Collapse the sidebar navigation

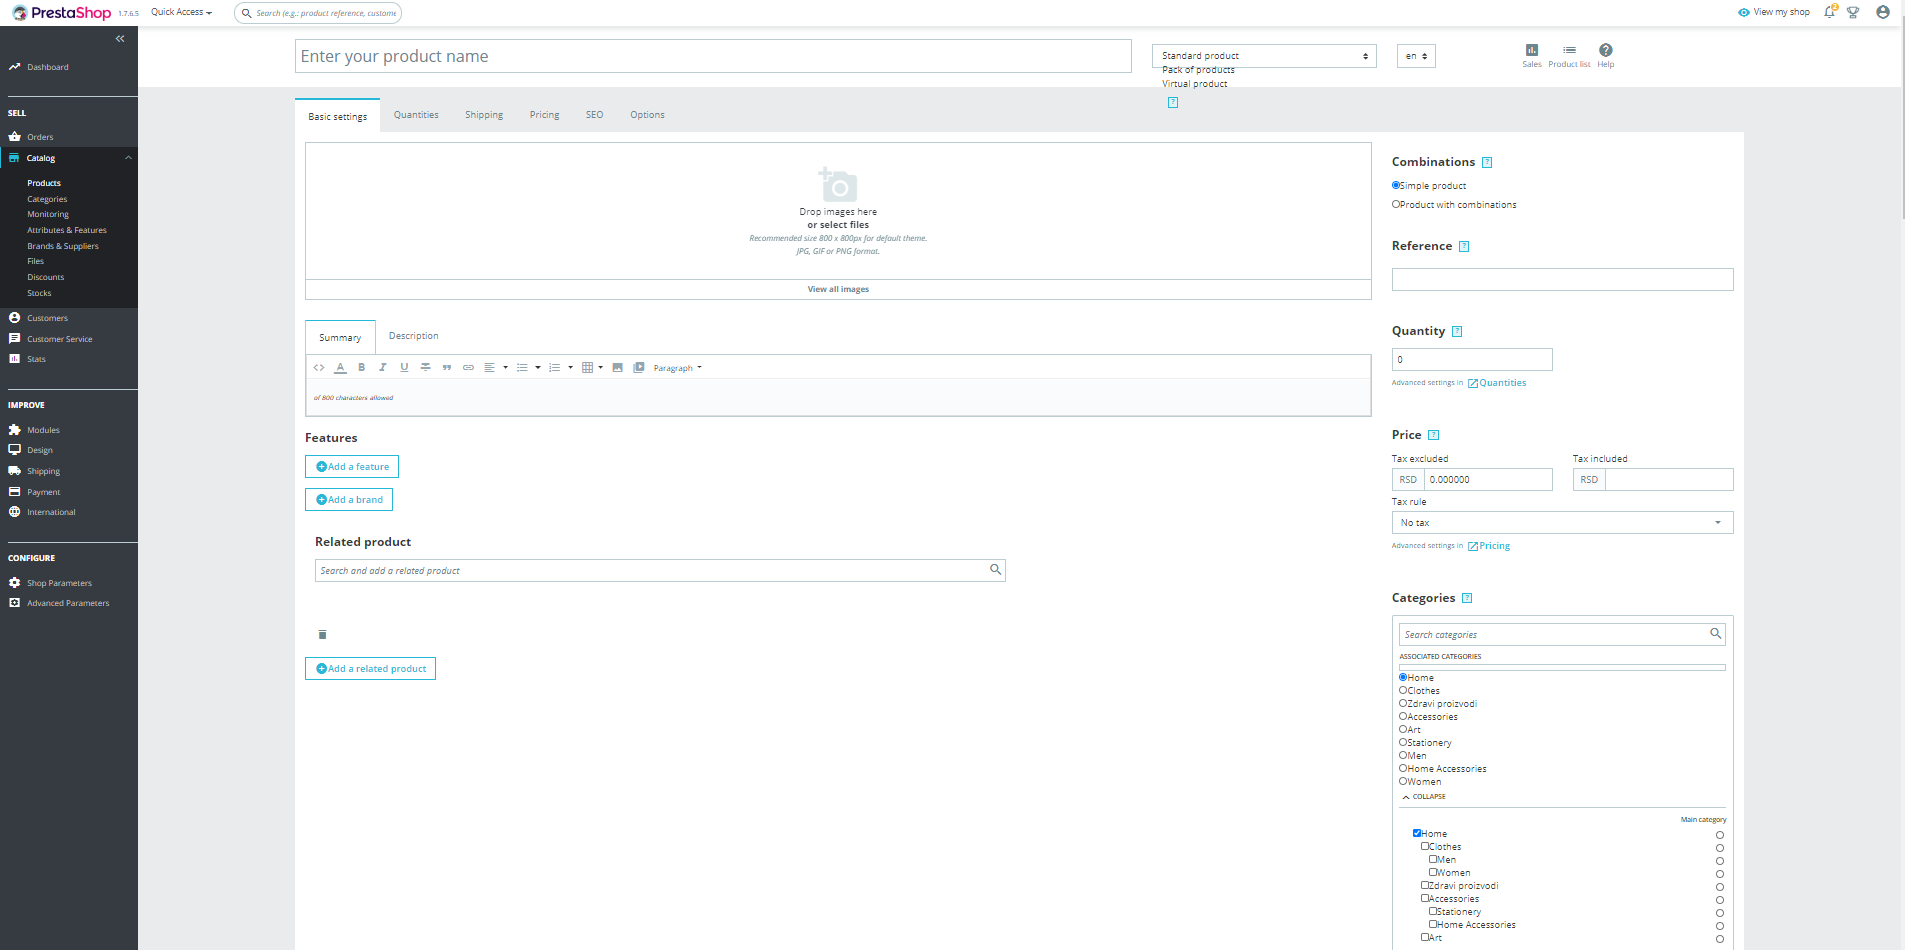[x=120, y=39]
